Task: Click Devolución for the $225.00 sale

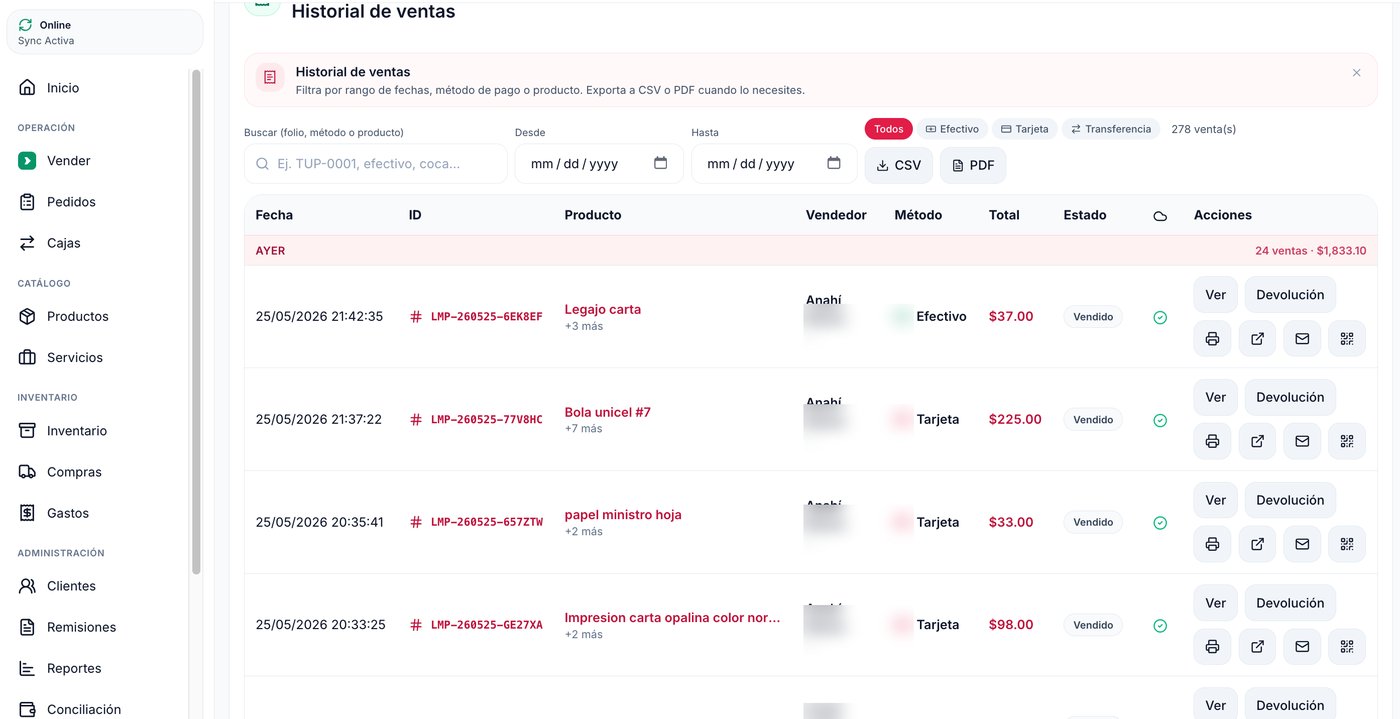Action: tap(1290, 397)
